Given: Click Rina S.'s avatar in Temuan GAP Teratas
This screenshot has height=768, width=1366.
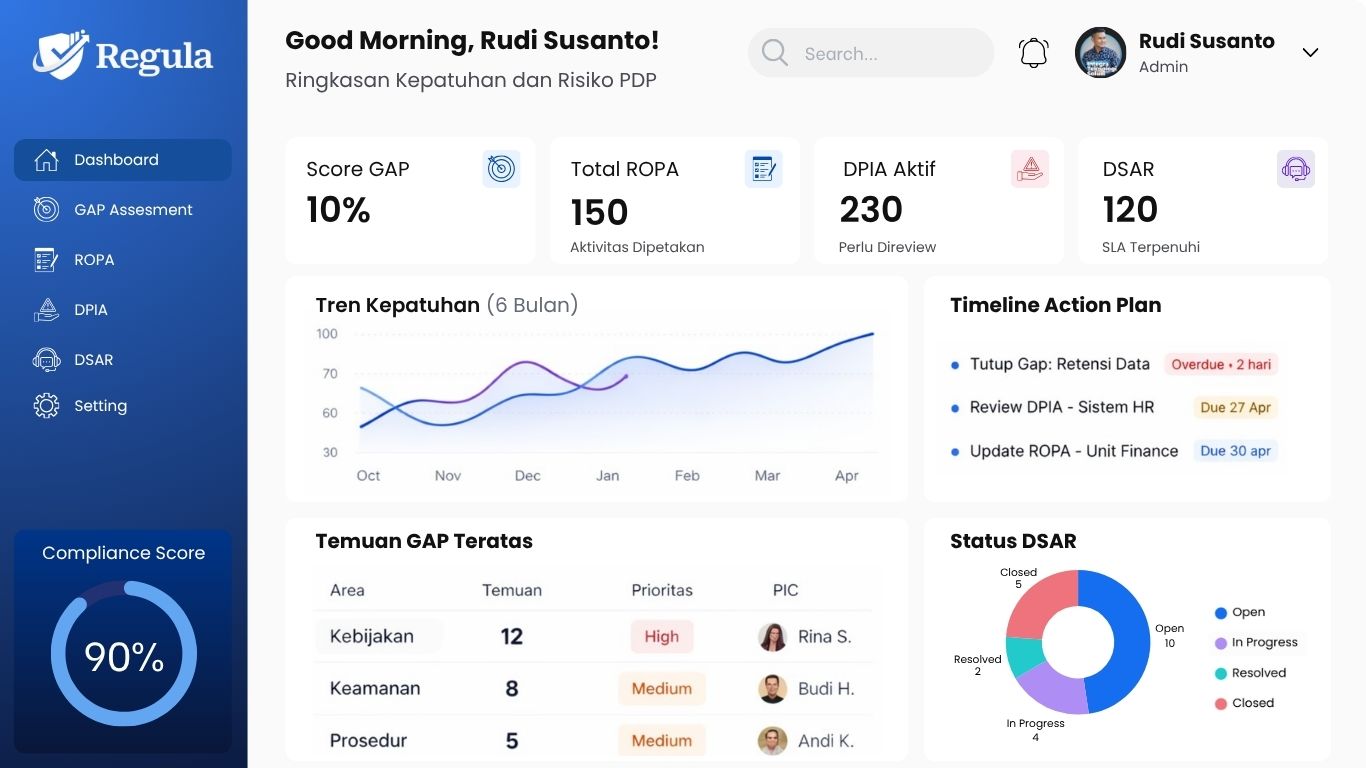Looking at the screenshot, I should pyautogui.click(x=772, y=636).
